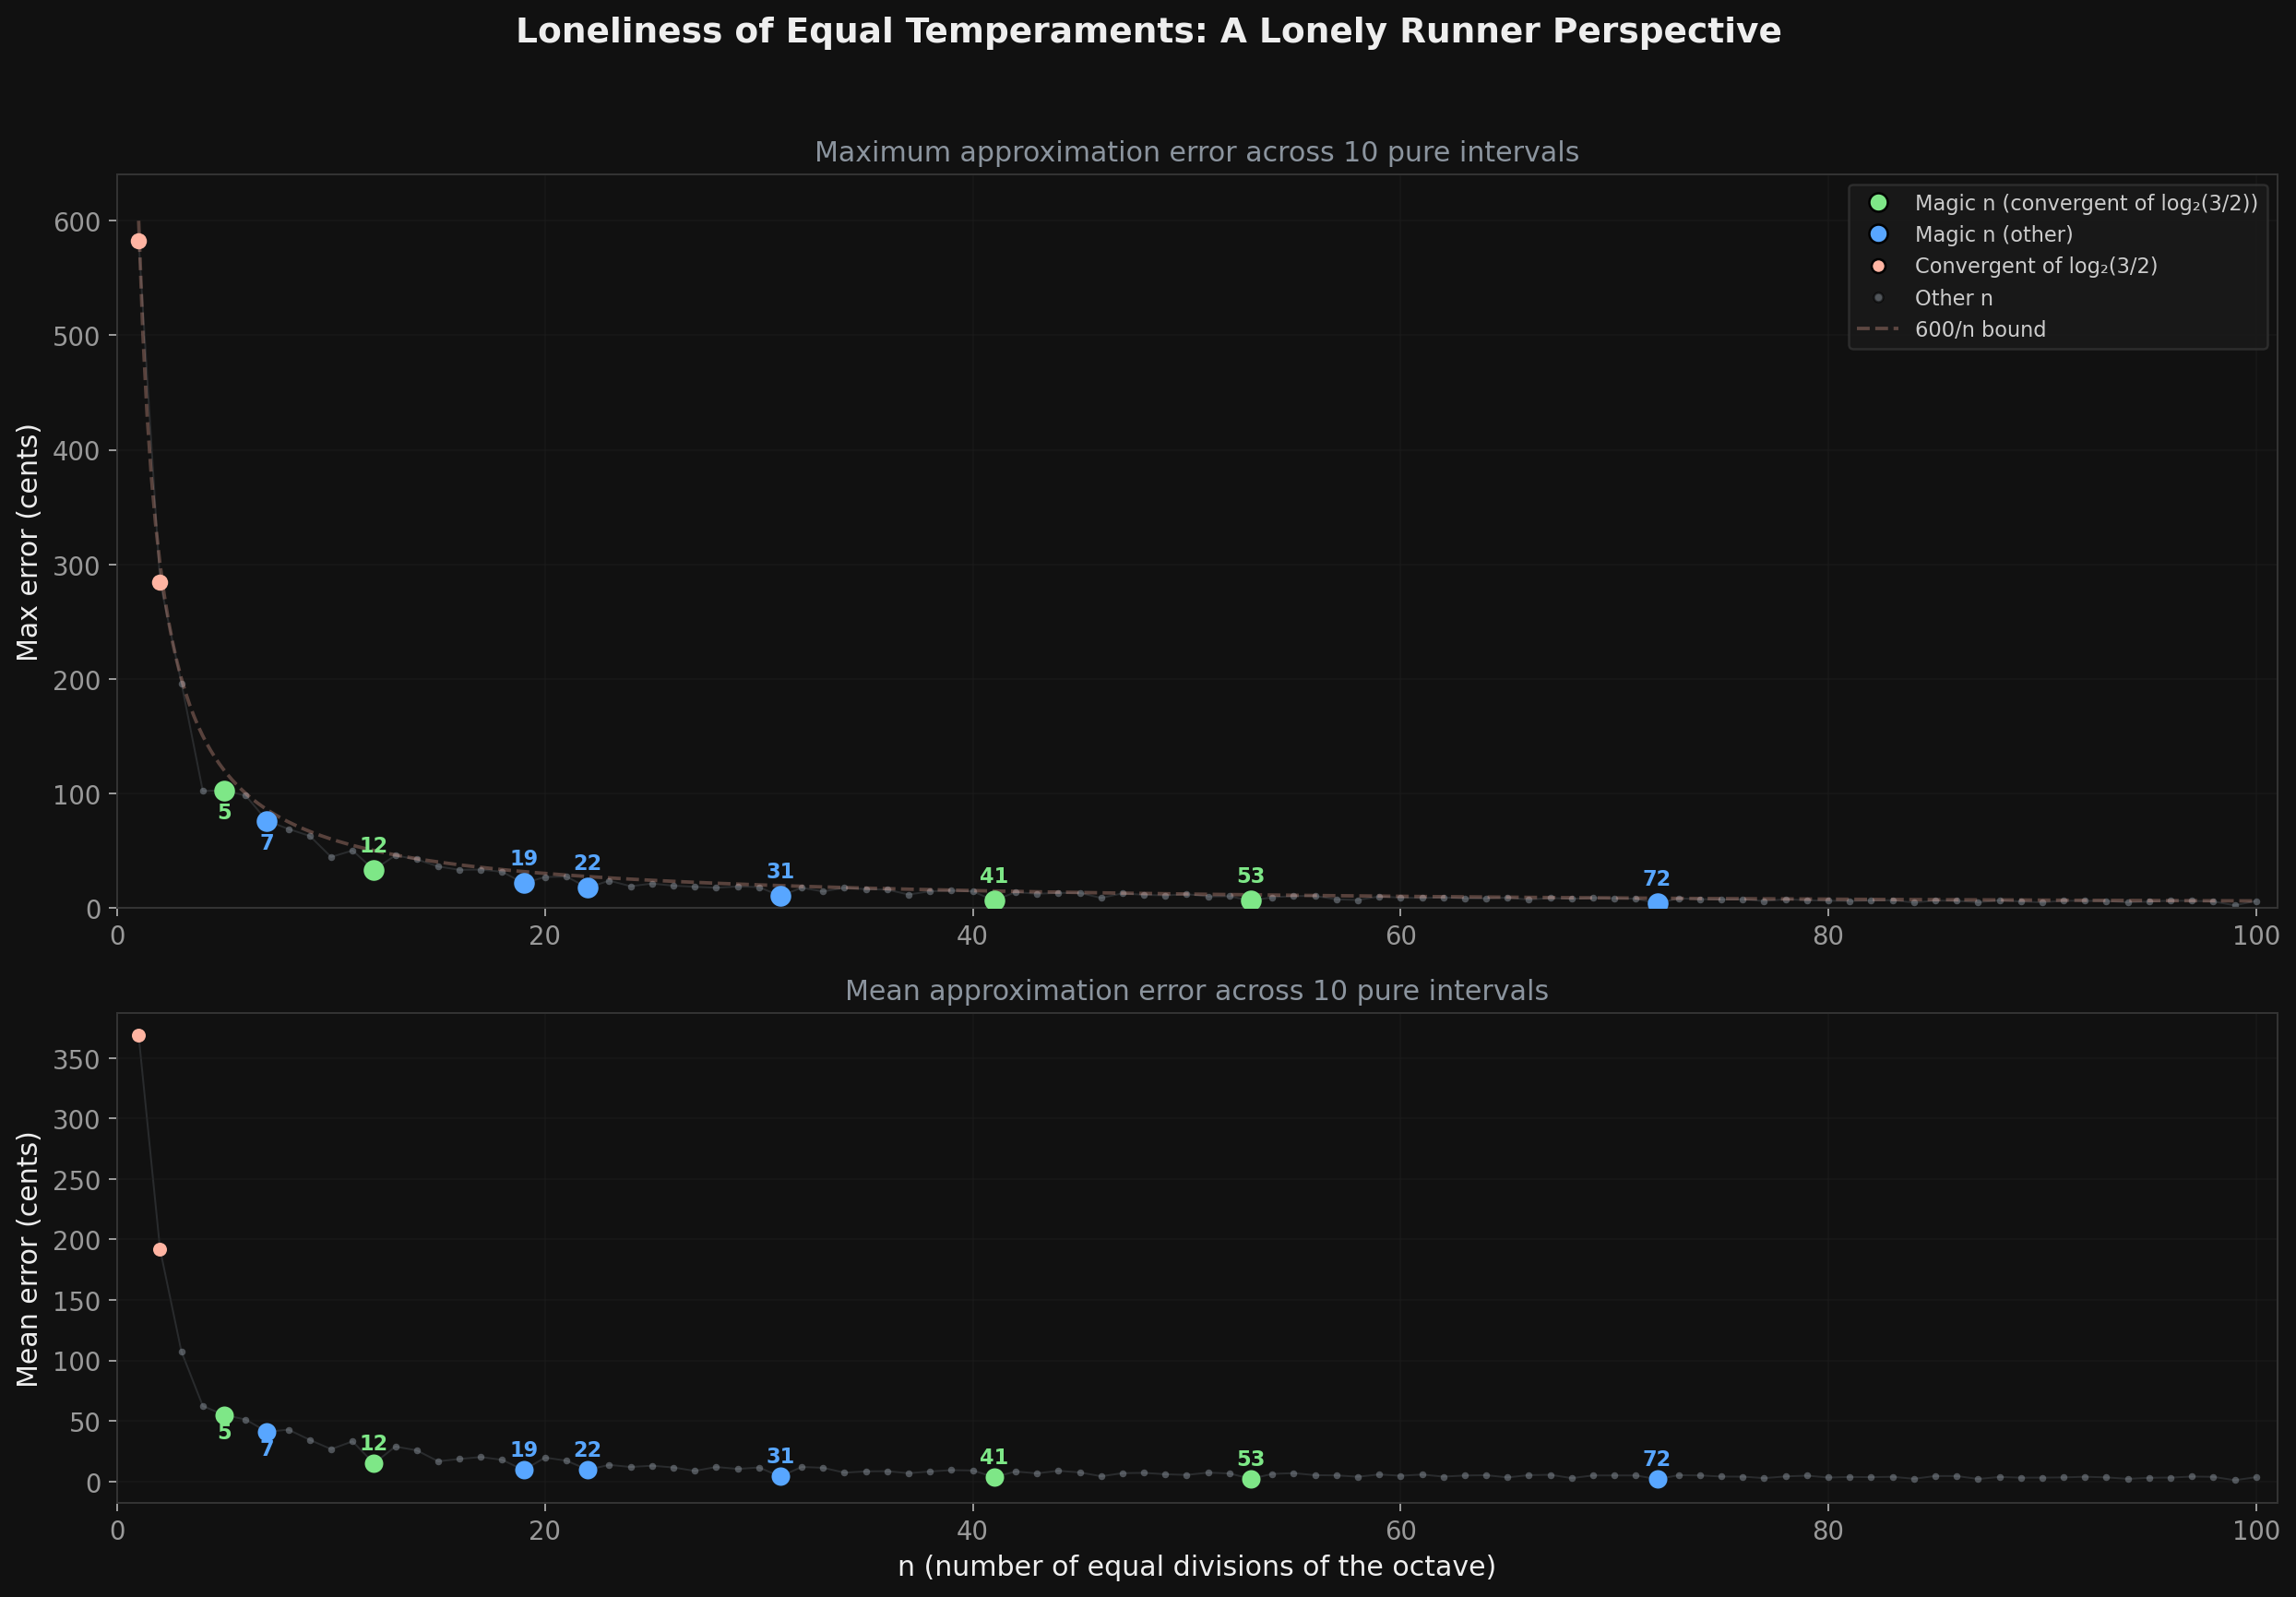Click the annotation label 41 above its green point

click(x=993, y=875)
